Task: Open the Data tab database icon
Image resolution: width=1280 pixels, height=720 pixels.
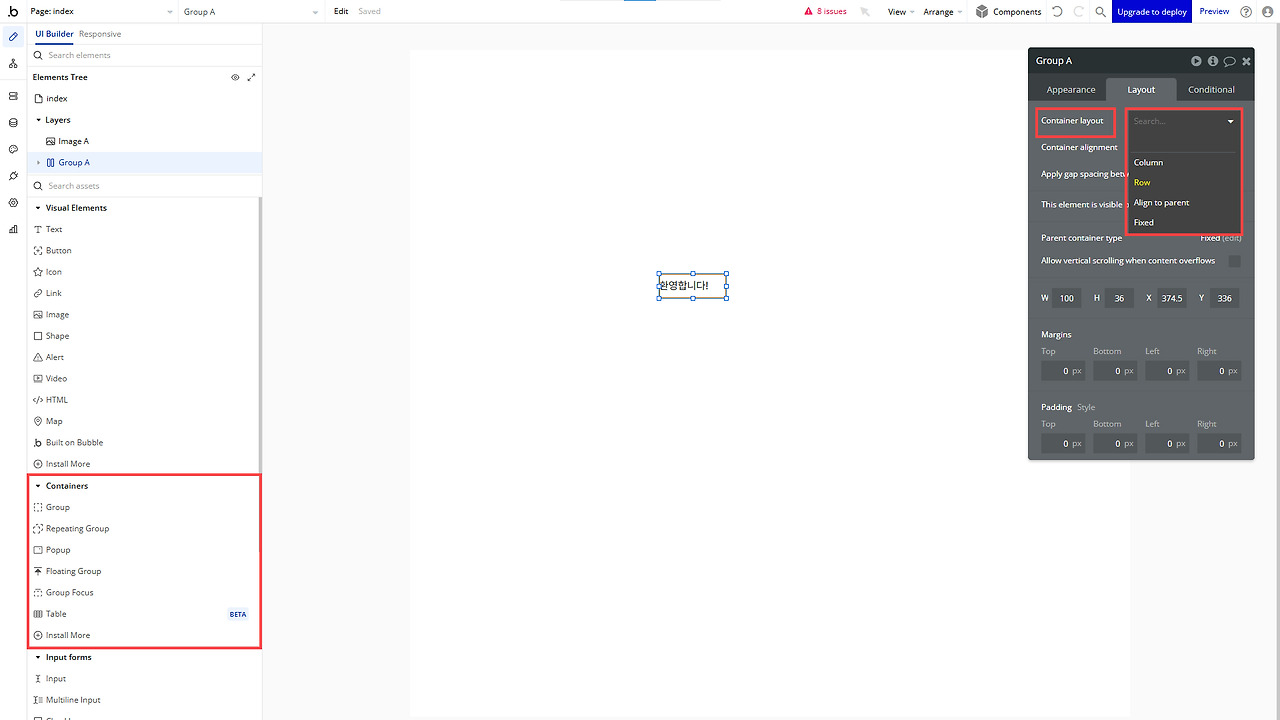Action: pyautogui.click(x=13, y=123)
